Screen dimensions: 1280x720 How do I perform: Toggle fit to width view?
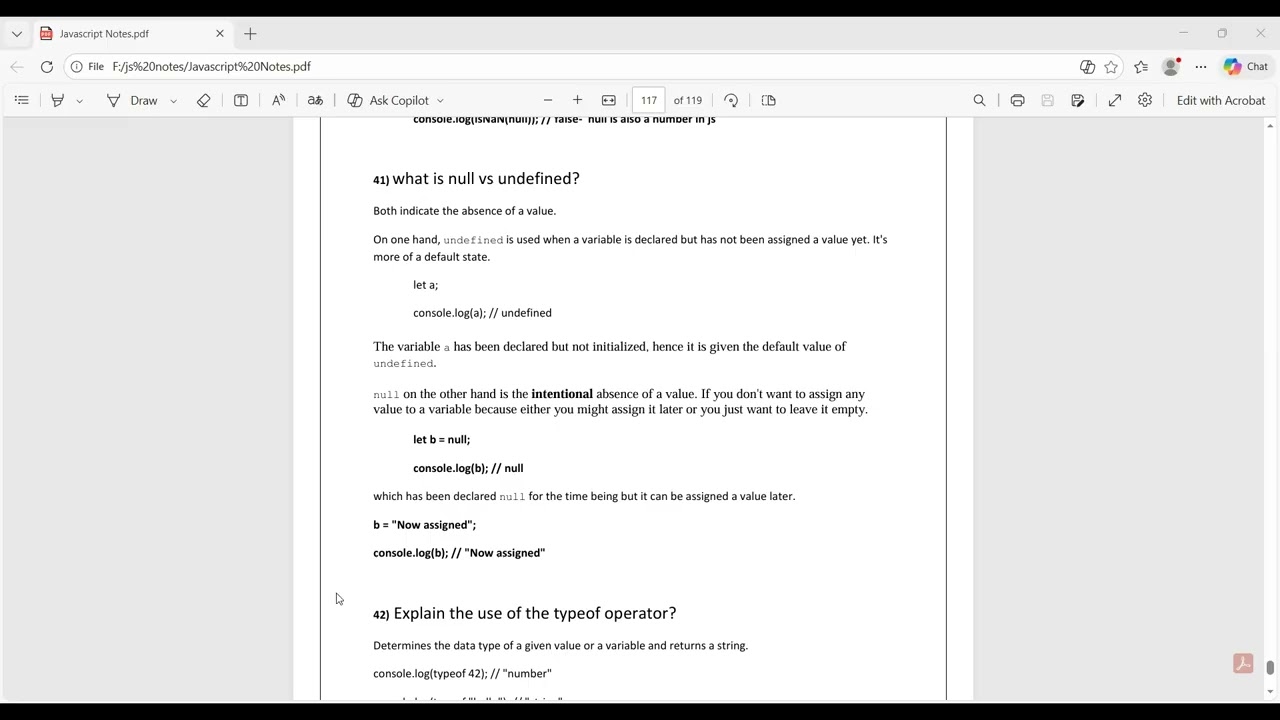pyautogui.click(x=608, y=100)
